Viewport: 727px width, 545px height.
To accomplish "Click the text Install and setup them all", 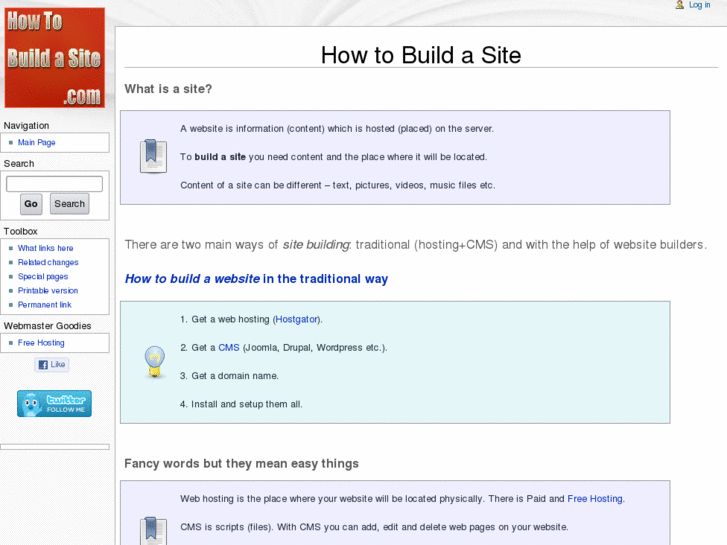I will [x=247, y=404].
